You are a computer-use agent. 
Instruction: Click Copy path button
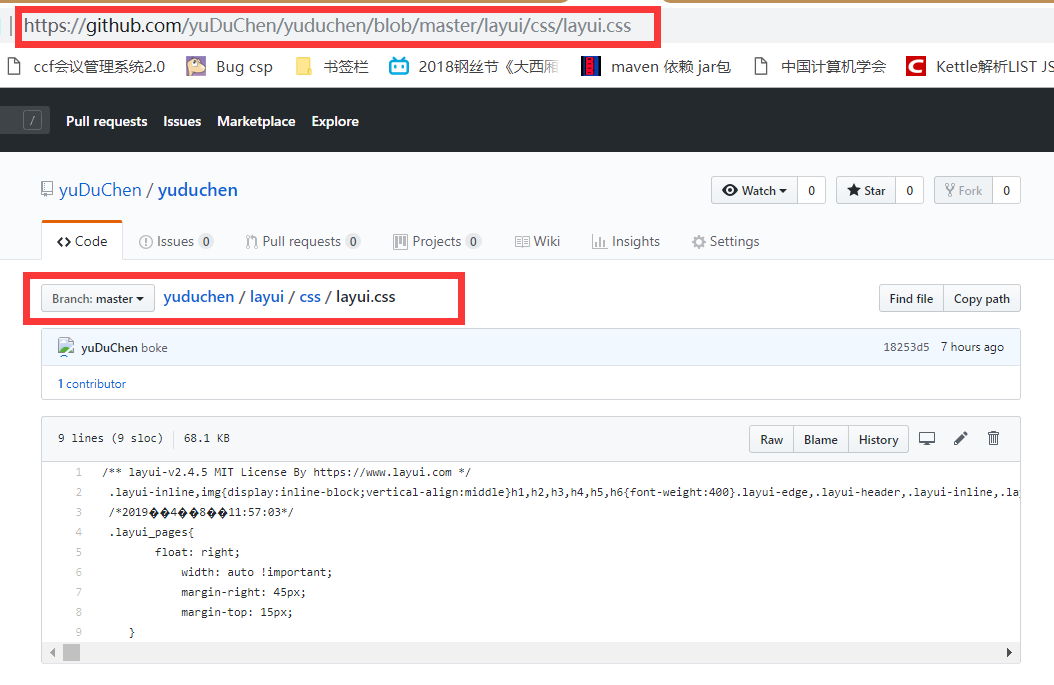pos(981,298)
